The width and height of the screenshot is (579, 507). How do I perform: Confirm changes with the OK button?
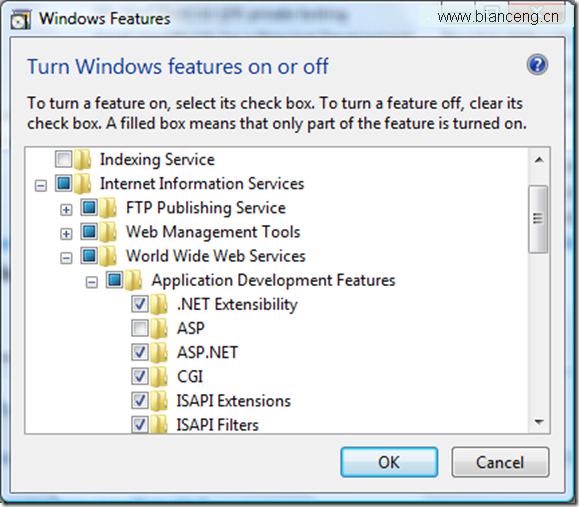389,462
